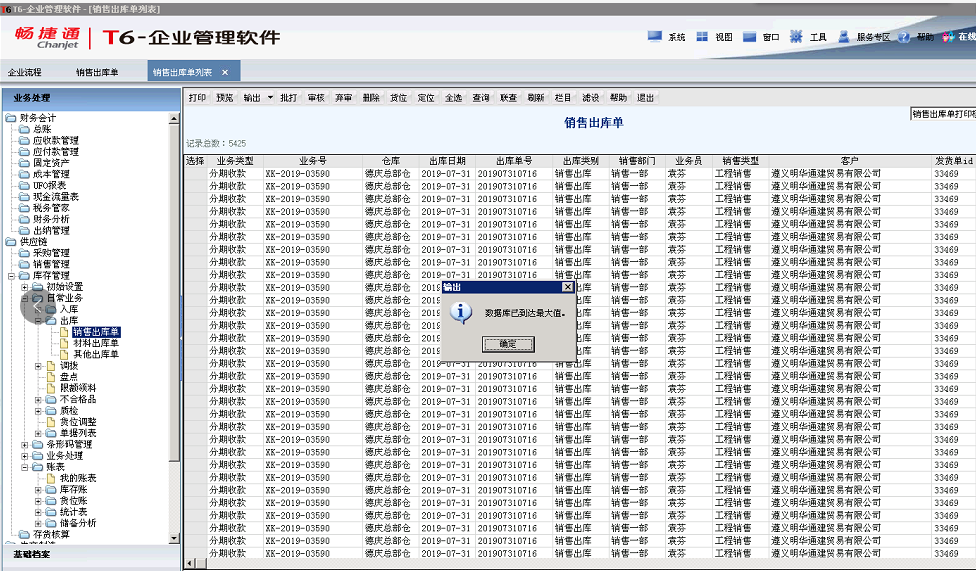The width and height of the screenshot is (976, 571).
Task: Click the 业务处理 panel header
Action: (x=91, y=98)
